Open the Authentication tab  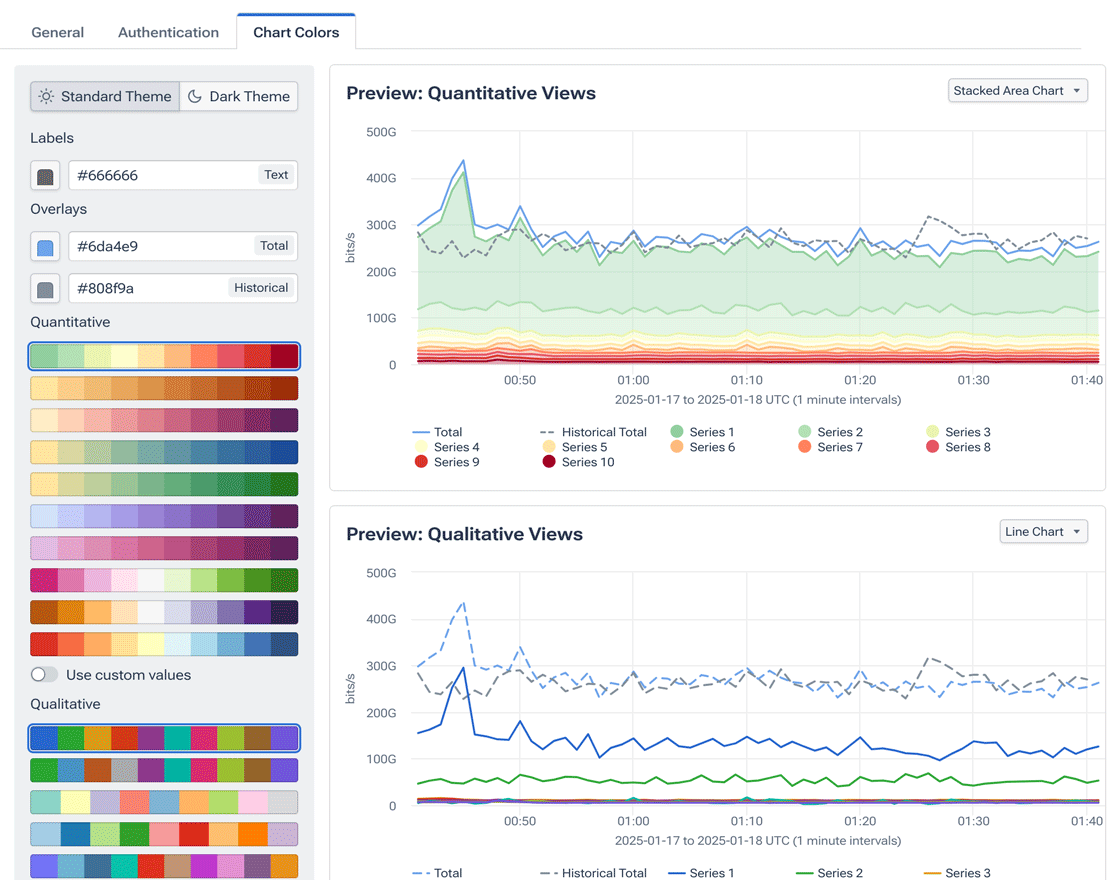pyautogui.click(x=168, y=32)
